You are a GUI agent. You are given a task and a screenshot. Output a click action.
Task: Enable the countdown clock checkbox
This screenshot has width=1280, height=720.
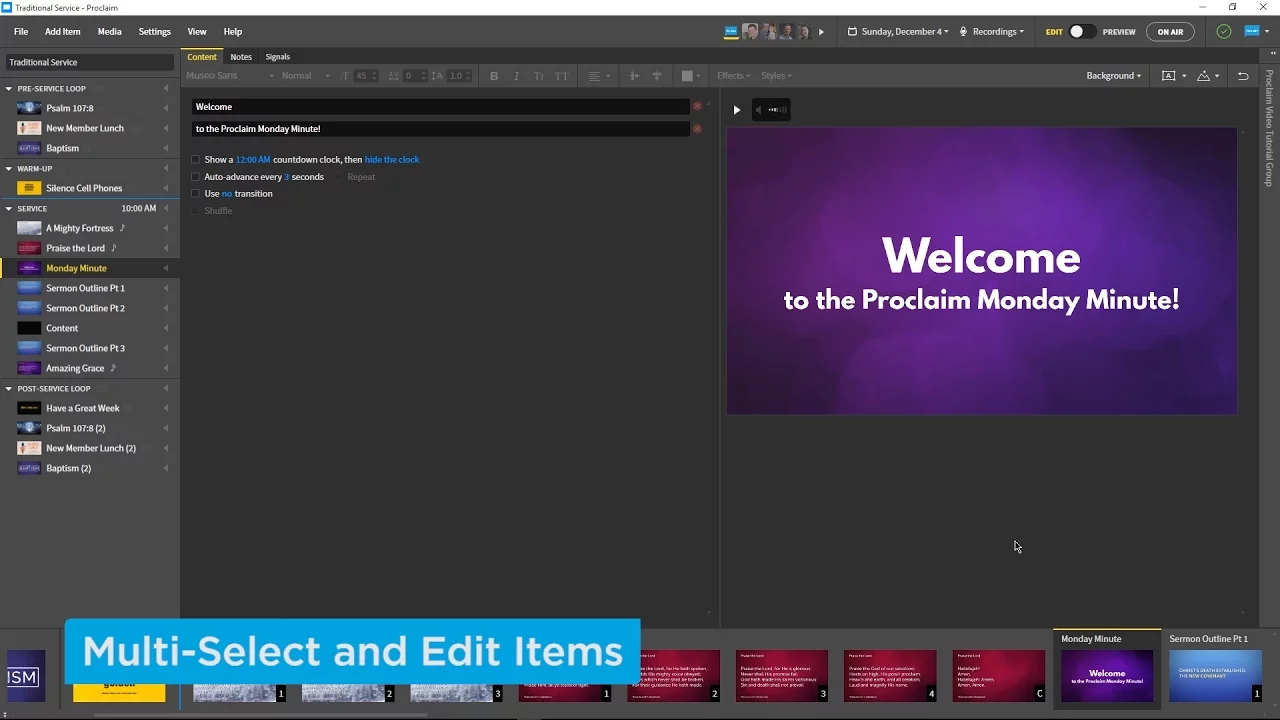pos(196,160)
